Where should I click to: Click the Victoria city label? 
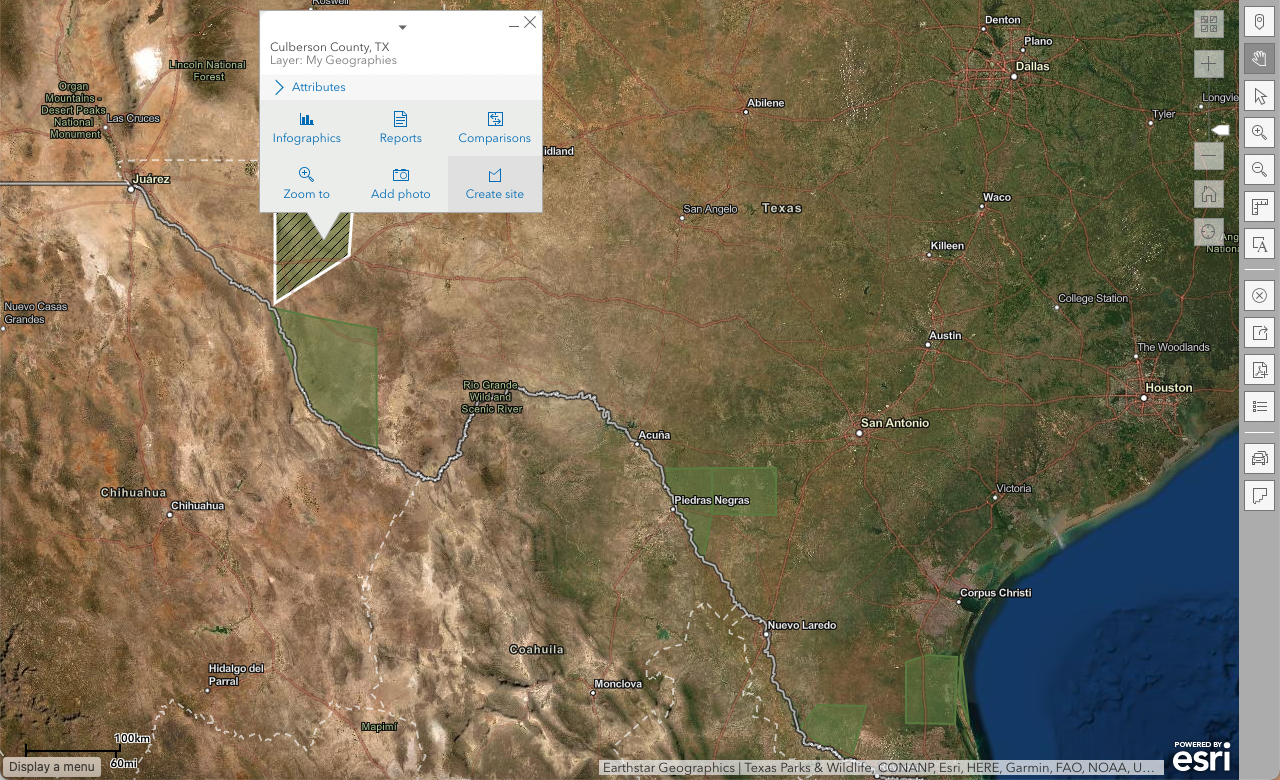click(x=1013, y=489)
